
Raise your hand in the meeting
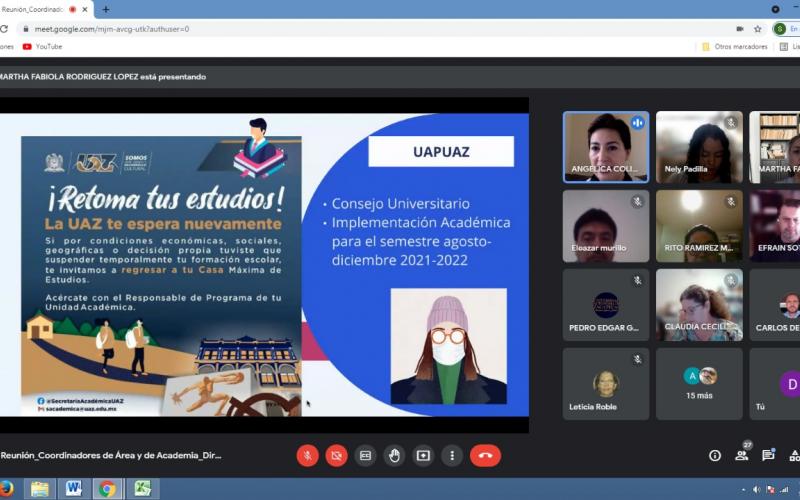394,456
